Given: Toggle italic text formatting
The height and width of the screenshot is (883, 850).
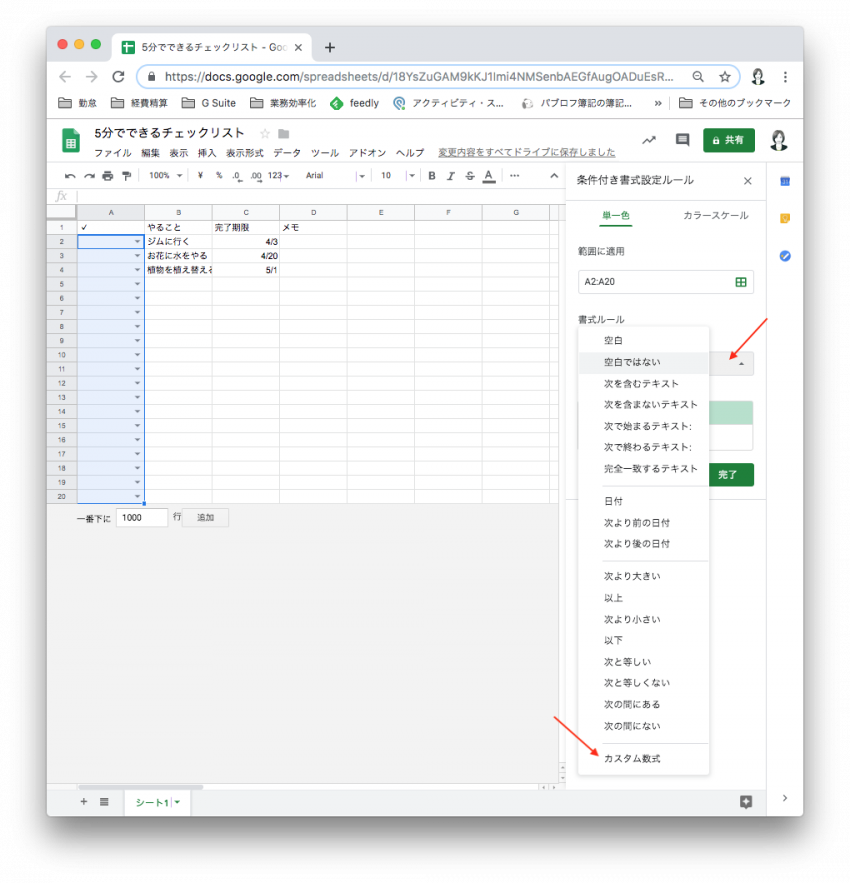Looking at the screenshot, I should coord(451,176).
